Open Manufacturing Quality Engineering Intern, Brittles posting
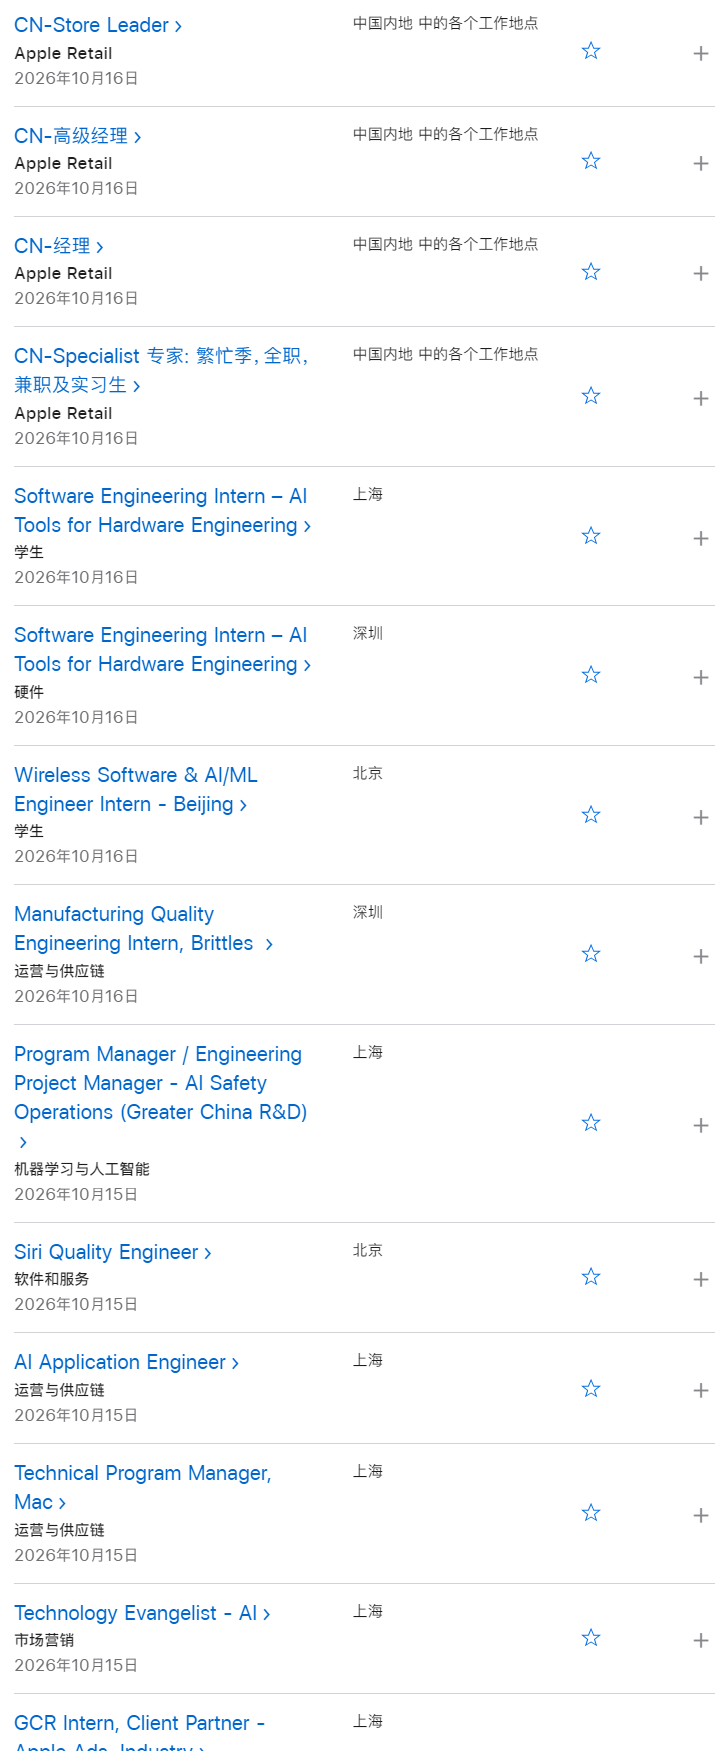724x1751 pixels. point(143,928)
